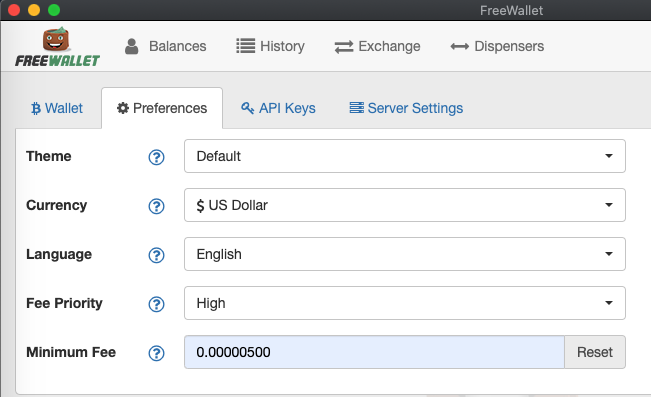Open the Fee Priority dropdown showing High
This screenshot has height=397, width=651.
[405, 303]
